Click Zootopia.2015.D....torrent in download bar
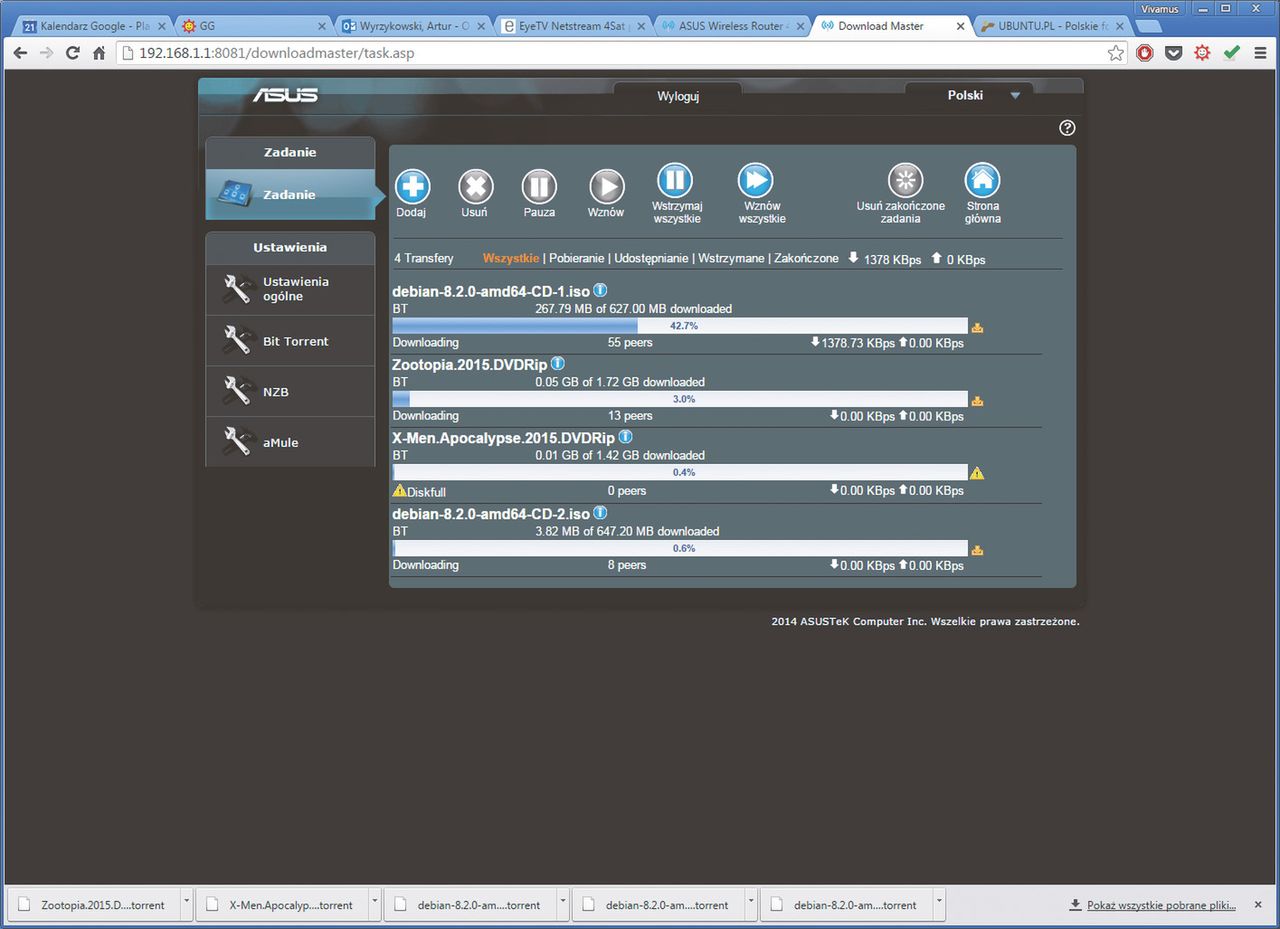 pyautogui.click(x=94, y=904)
